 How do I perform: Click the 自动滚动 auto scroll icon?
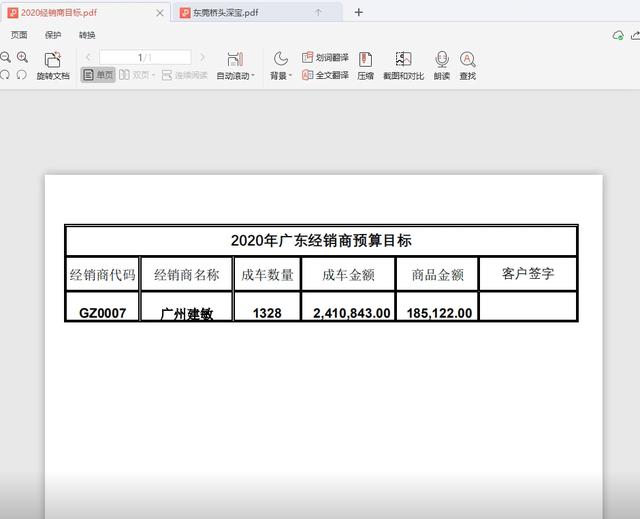235,60
